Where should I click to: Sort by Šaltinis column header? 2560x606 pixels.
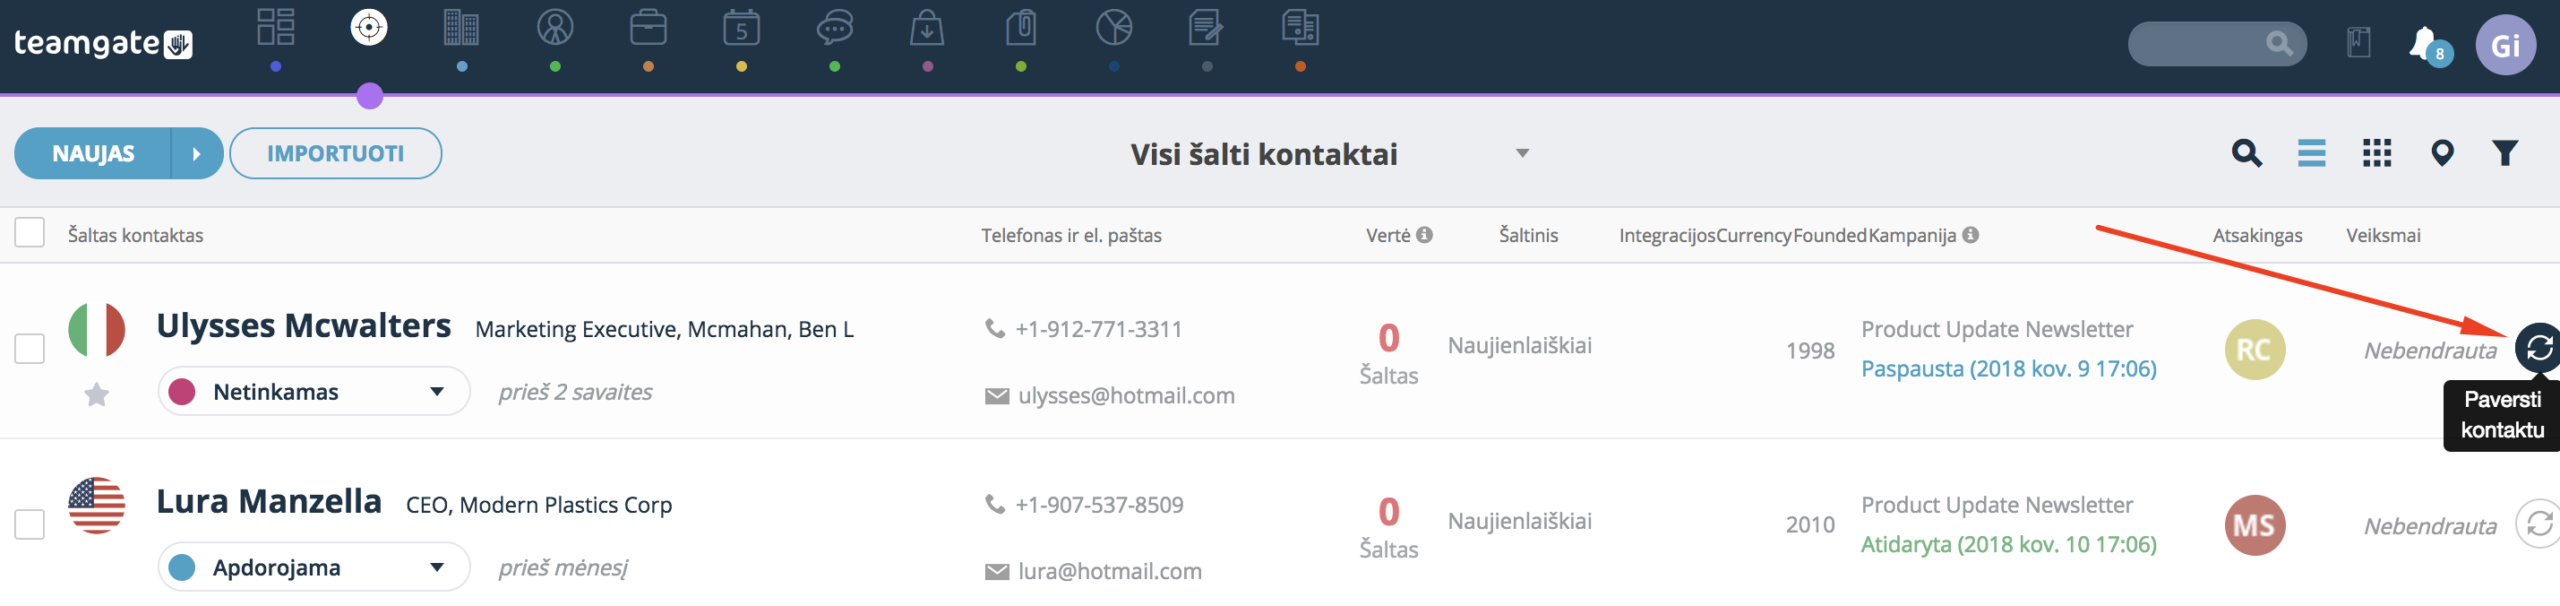coord(1528,235)
